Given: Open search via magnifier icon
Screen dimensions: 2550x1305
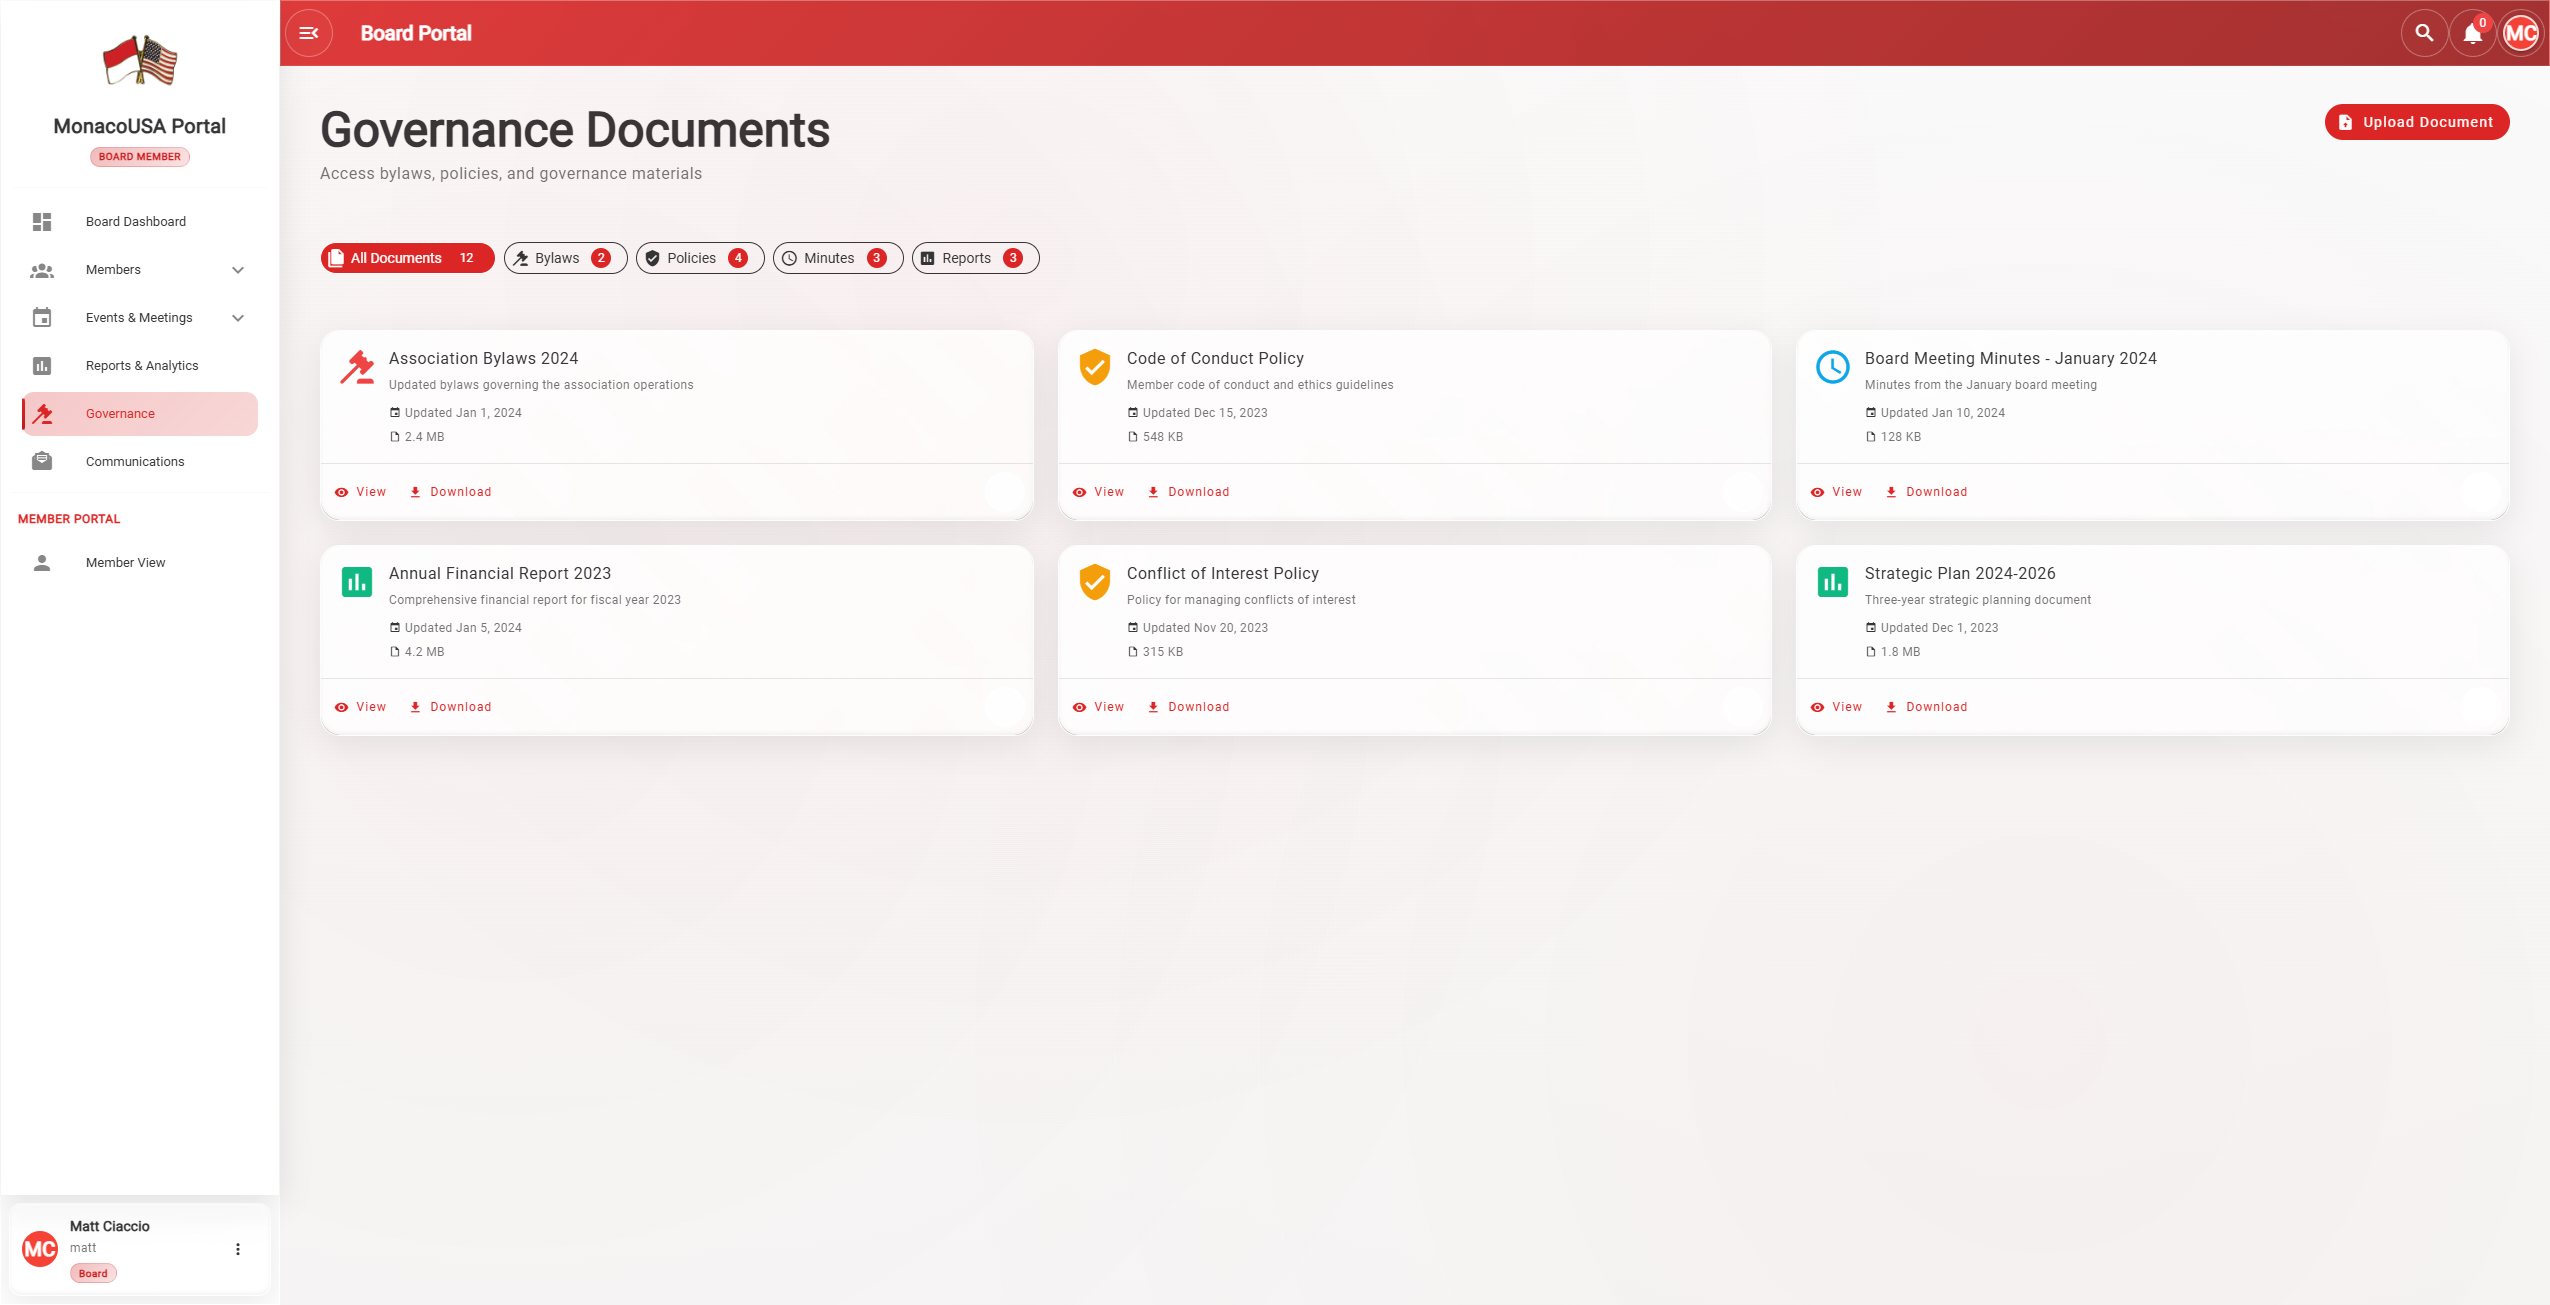Looking at the screenshot, I should pyautogui.click(x=2424, y=33).
